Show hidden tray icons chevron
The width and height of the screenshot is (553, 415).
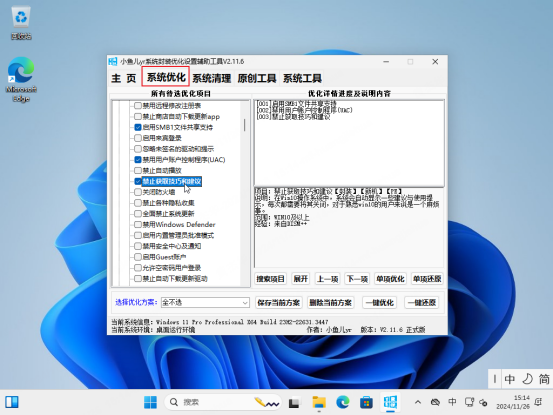(418, 402)
